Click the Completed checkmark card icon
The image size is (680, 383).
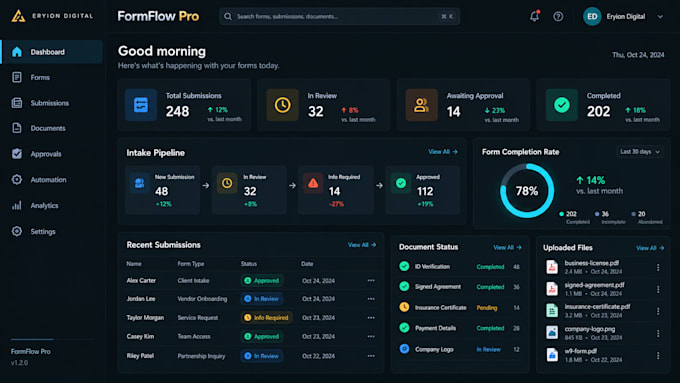click(x=562, y=105)
